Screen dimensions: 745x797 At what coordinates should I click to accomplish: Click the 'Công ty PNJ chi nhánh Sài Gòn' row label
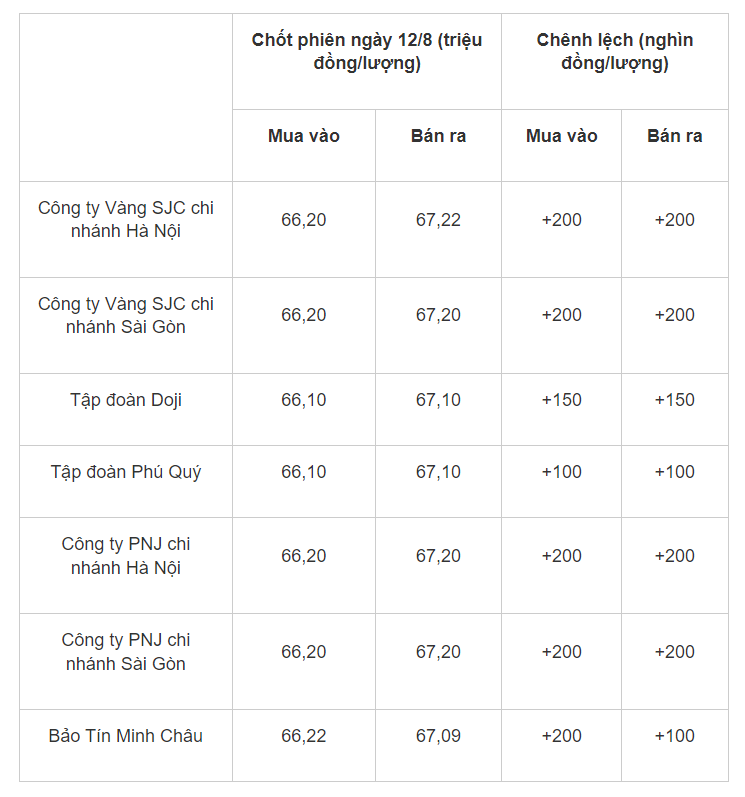click(x=126, y=661)
